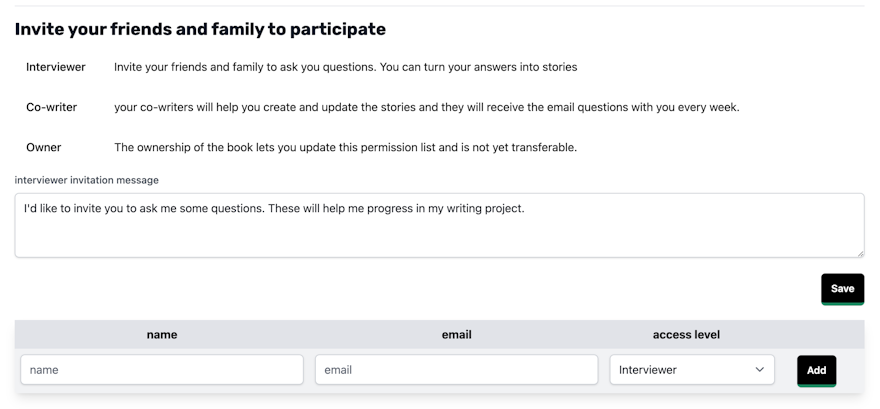Click the Co-writer role description text
This screenshot has height=409, width=880.
427,107
